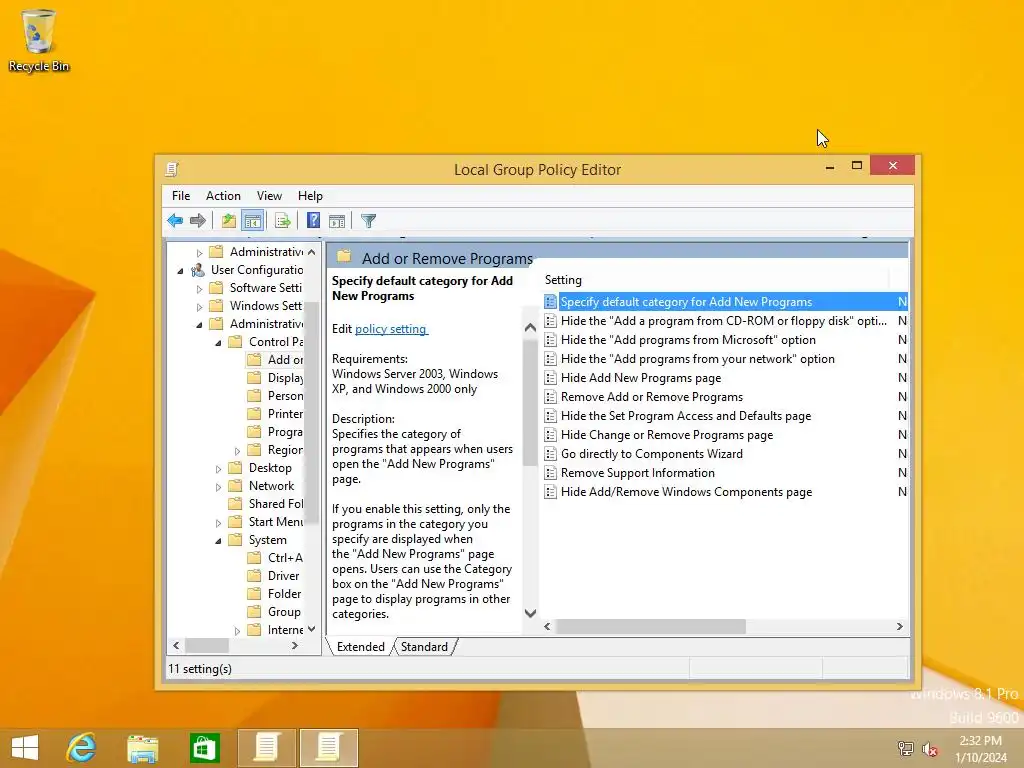Select Hide Add/Remove Windows Components page

coord(686,492)
